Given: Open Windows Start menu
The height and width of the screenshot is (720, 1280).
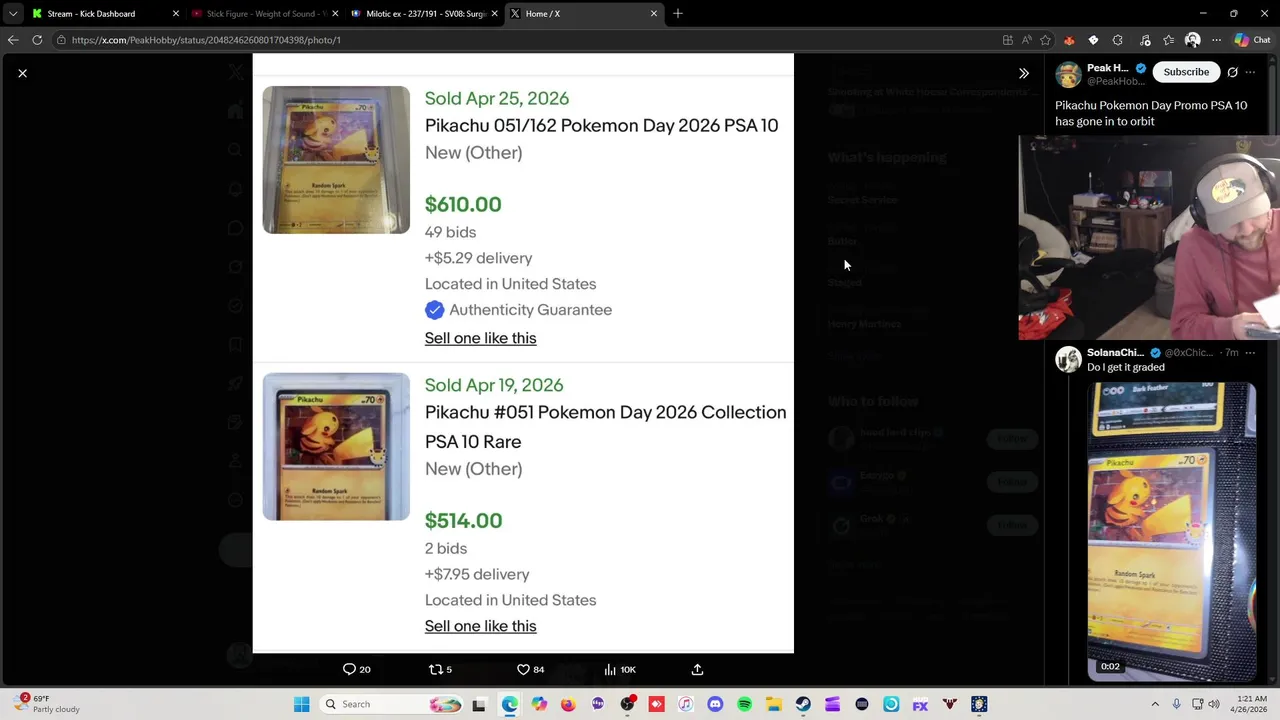Looking at the screenshot, I should (301, 704).
